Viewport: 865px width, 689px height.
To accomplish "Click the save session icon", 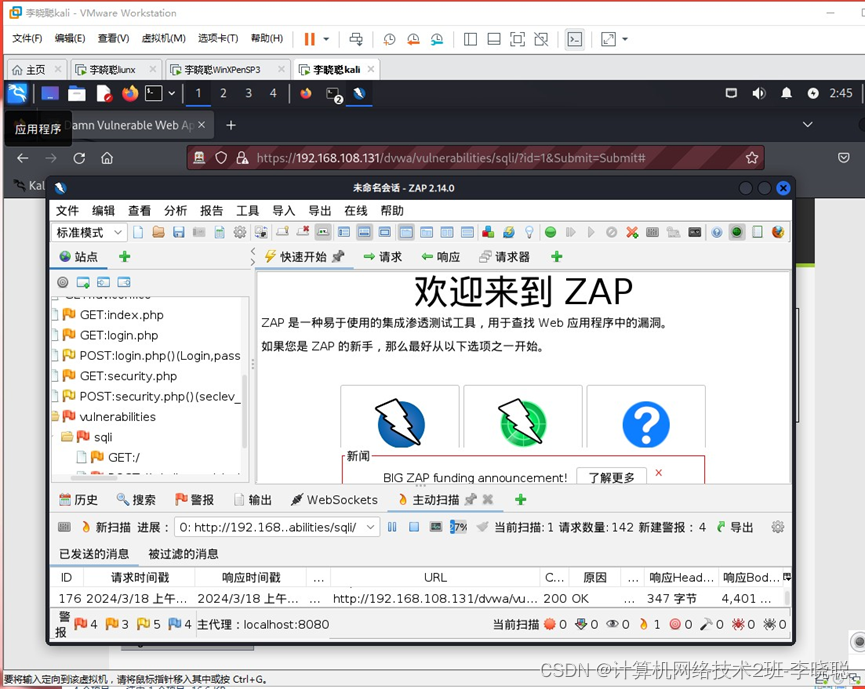I will (179, 231).
